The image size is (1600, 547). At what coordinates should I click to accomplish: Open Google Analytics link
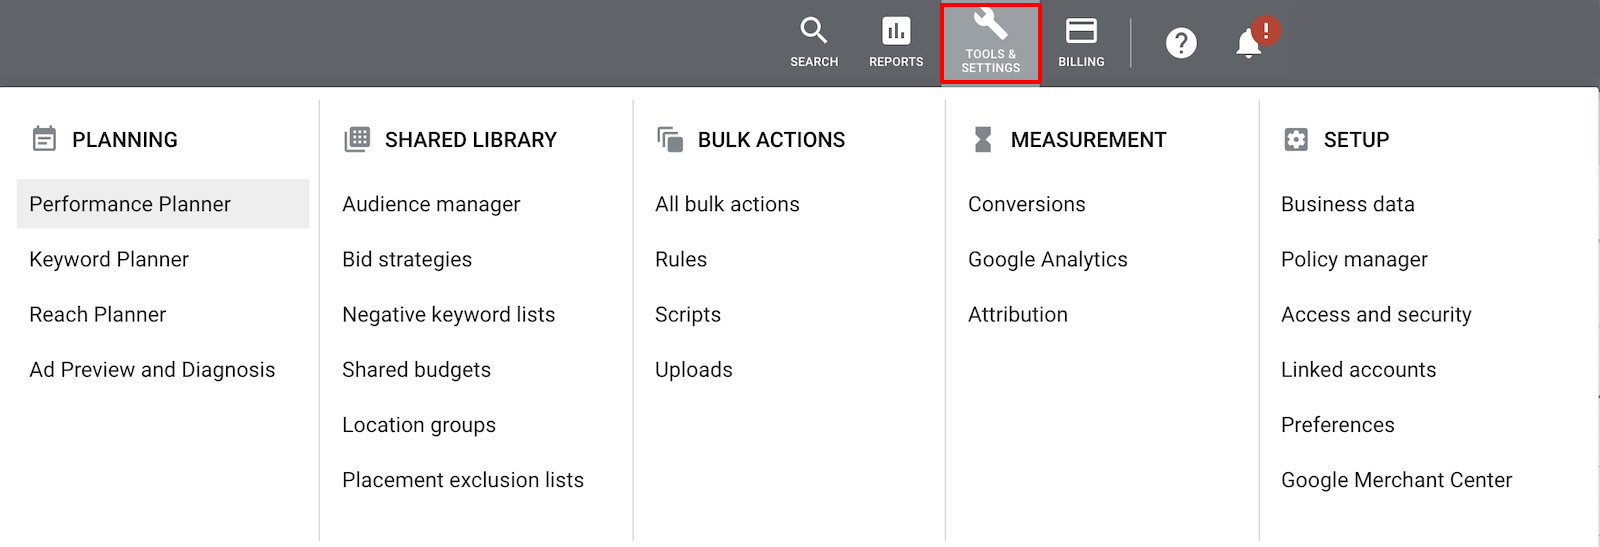point(1048,259)
